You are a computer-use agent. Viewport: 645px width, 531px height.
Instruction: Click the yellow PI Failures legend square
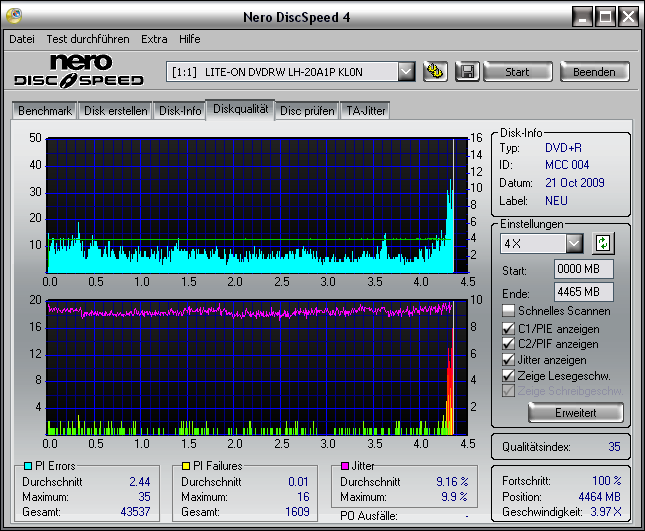point(186,466)
